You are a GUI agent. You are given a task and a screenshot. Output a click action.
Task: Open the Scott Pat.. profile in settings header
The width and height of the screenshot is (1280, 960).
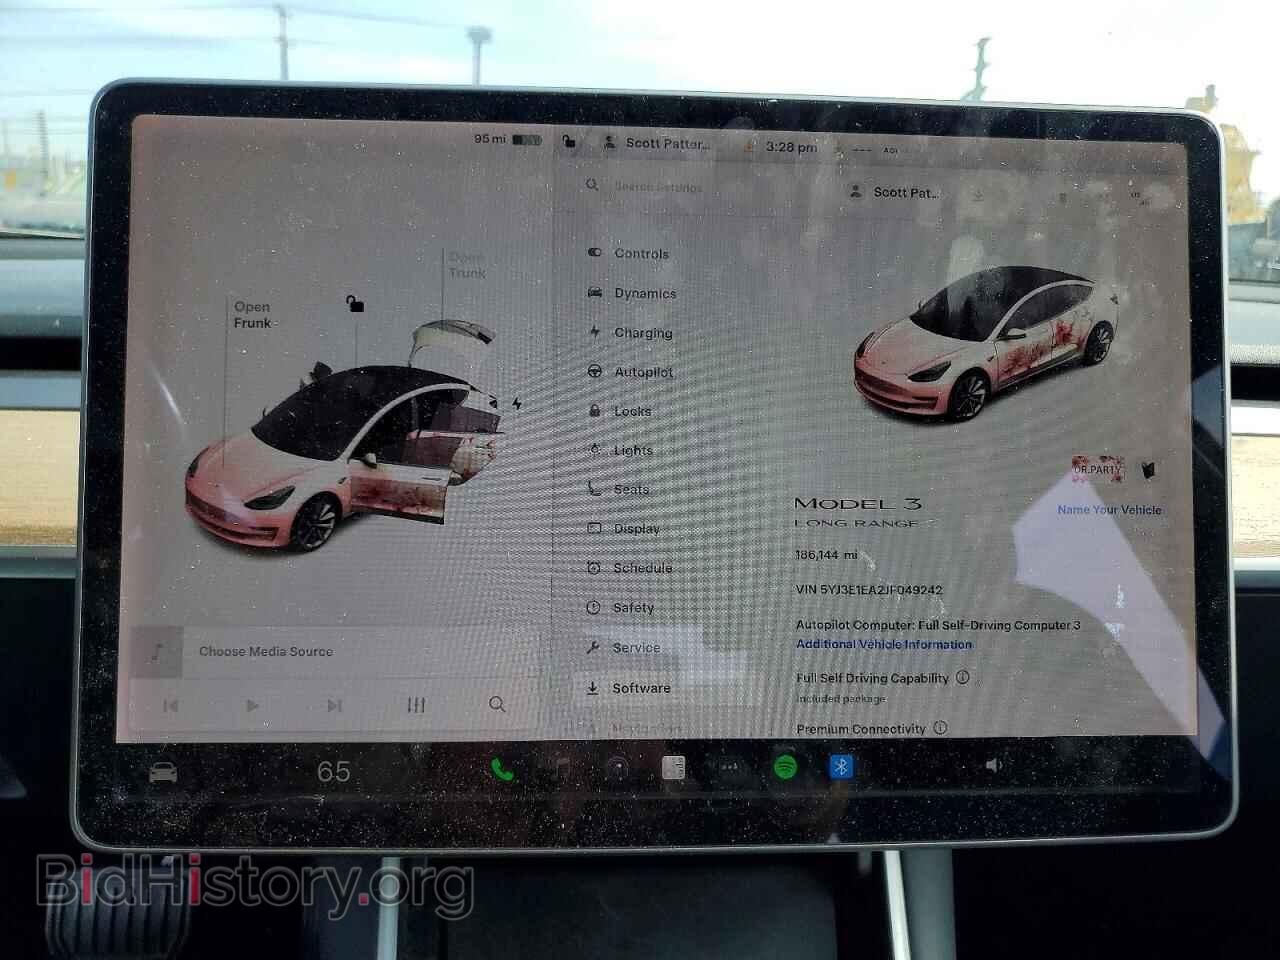click(x=895, y=192)
